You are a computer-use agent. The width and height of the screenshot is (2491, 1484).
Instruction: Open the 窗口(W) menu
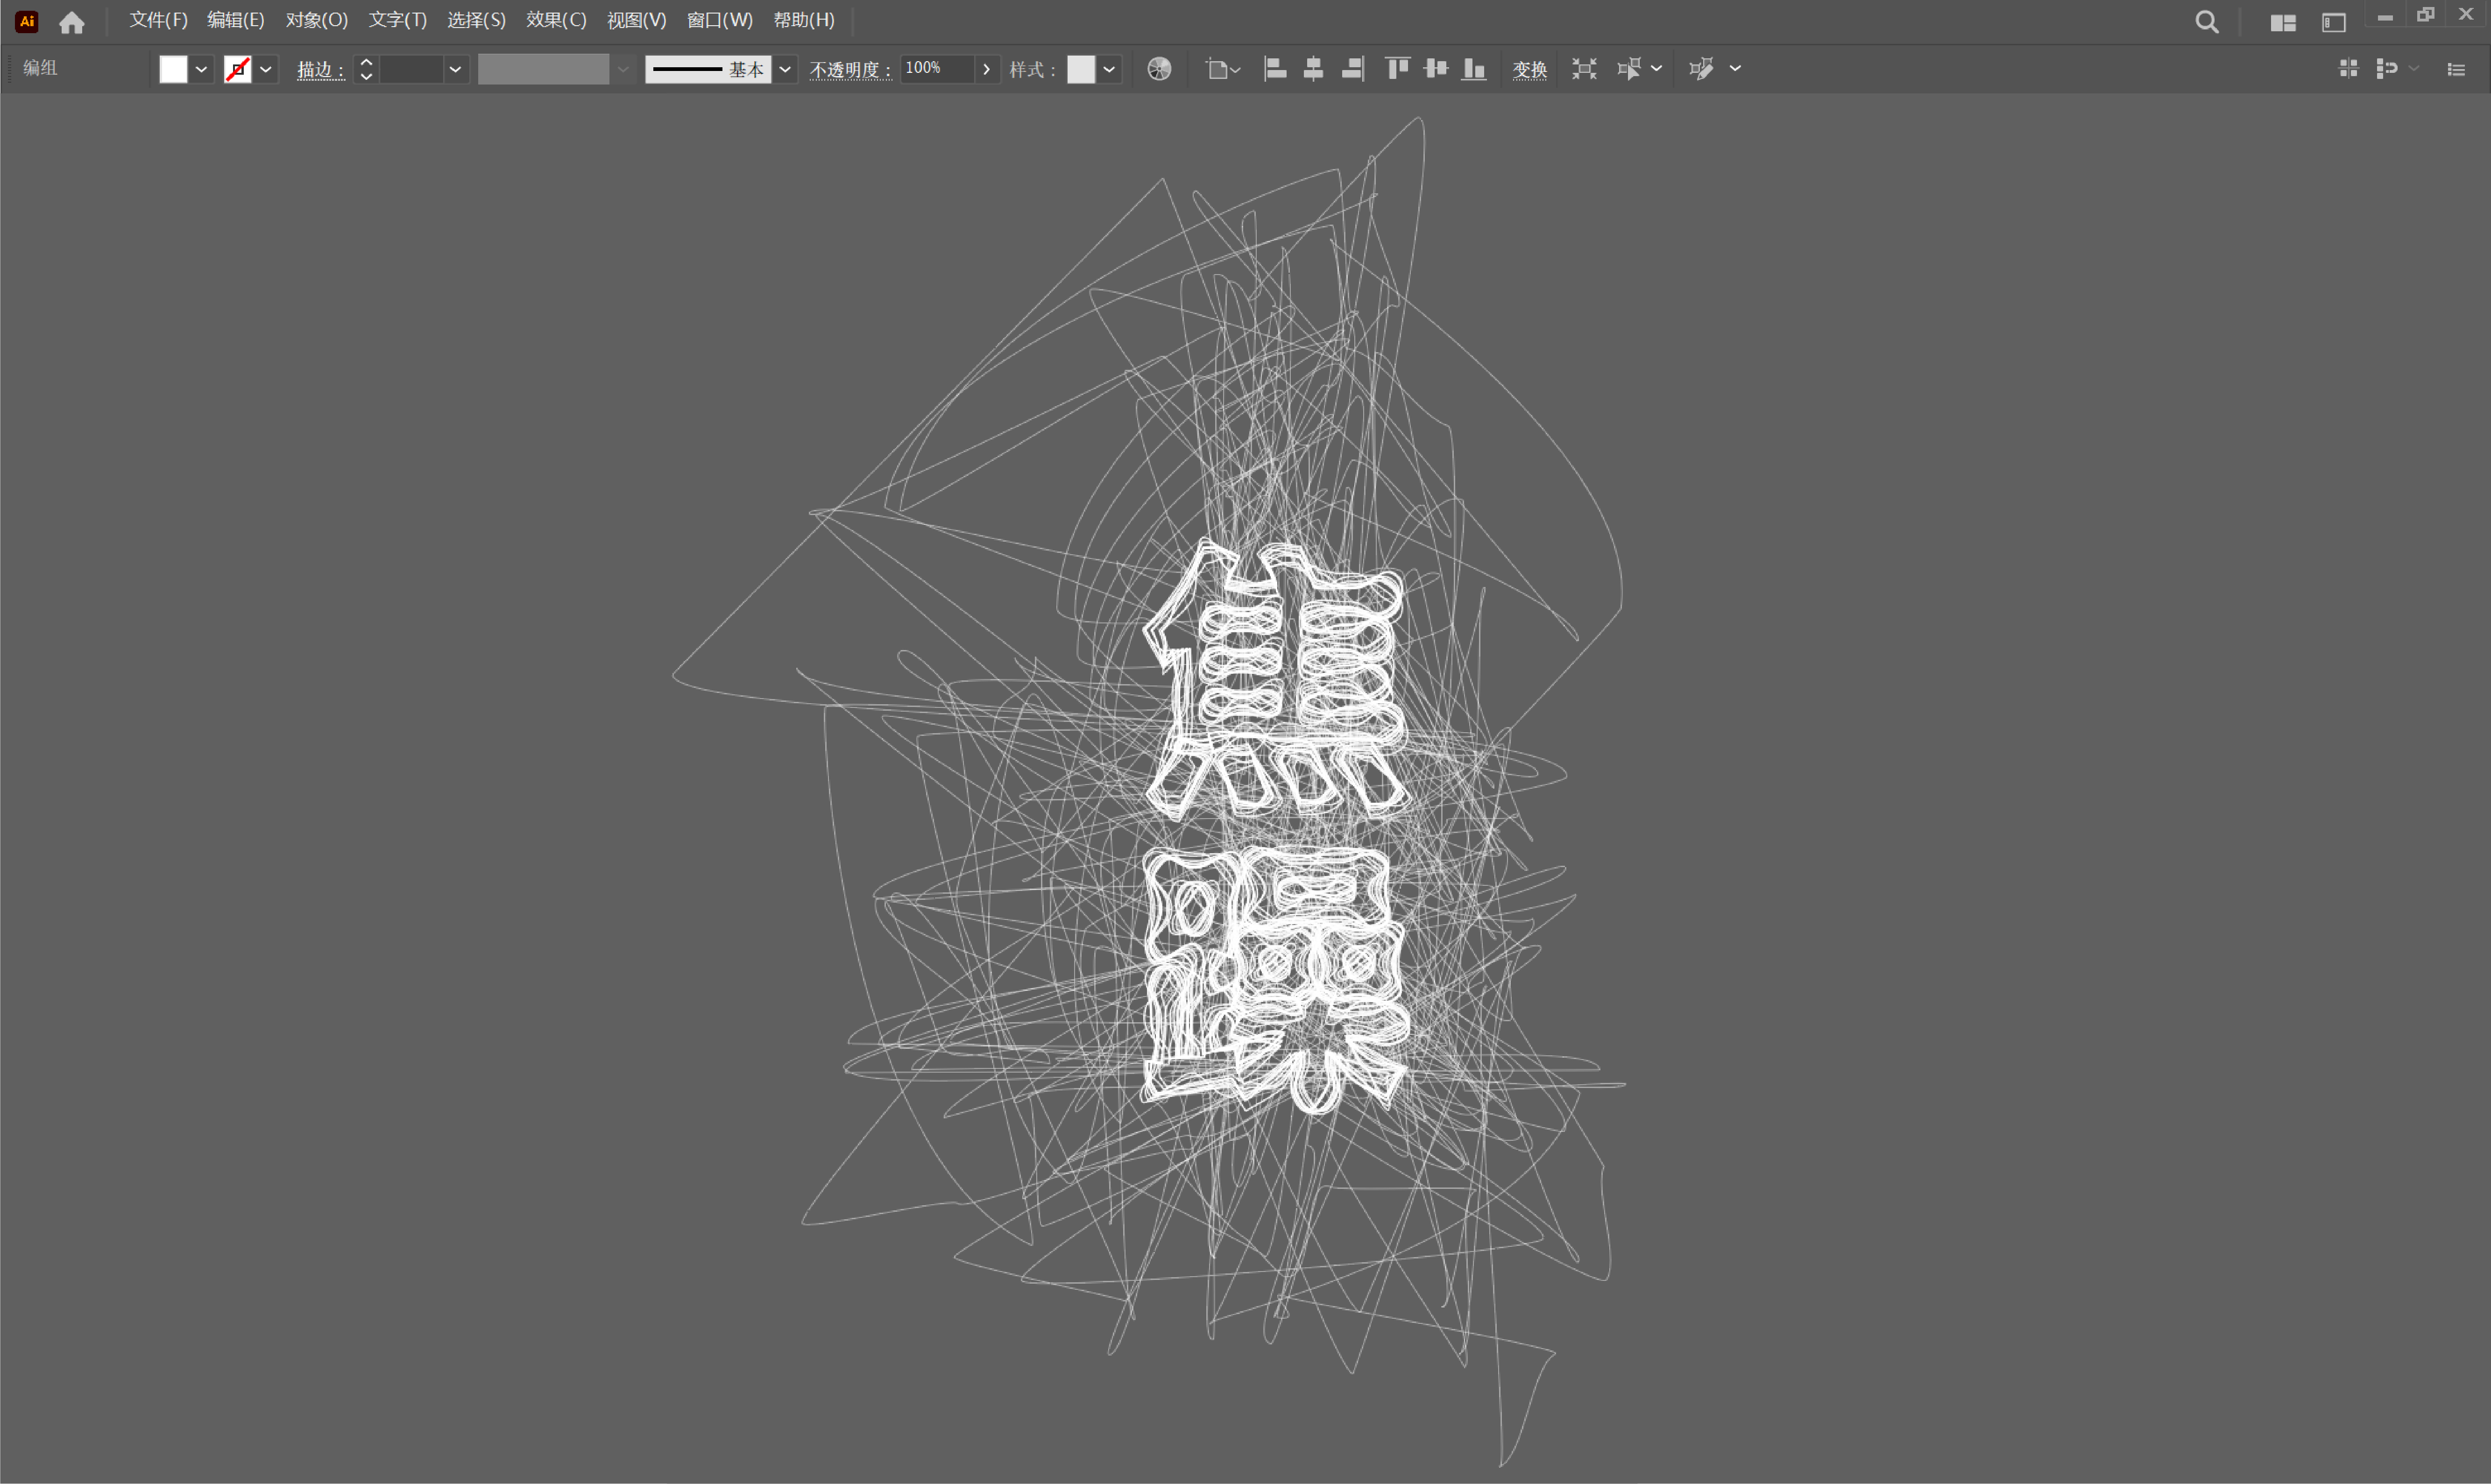coord(720,20)
